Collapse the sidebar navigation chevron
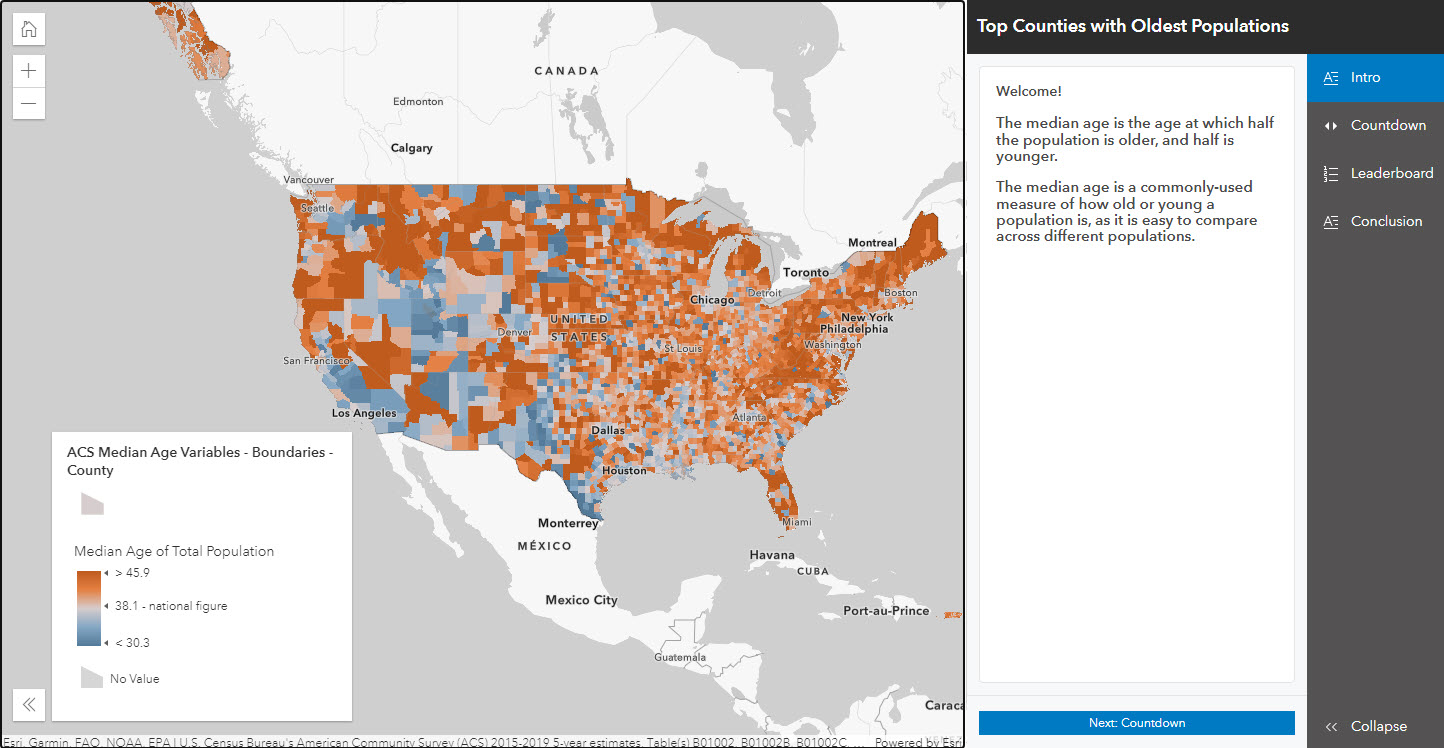Image resolution: width=1444 pixels, height=748 pixels. (x=1331, y=727)
